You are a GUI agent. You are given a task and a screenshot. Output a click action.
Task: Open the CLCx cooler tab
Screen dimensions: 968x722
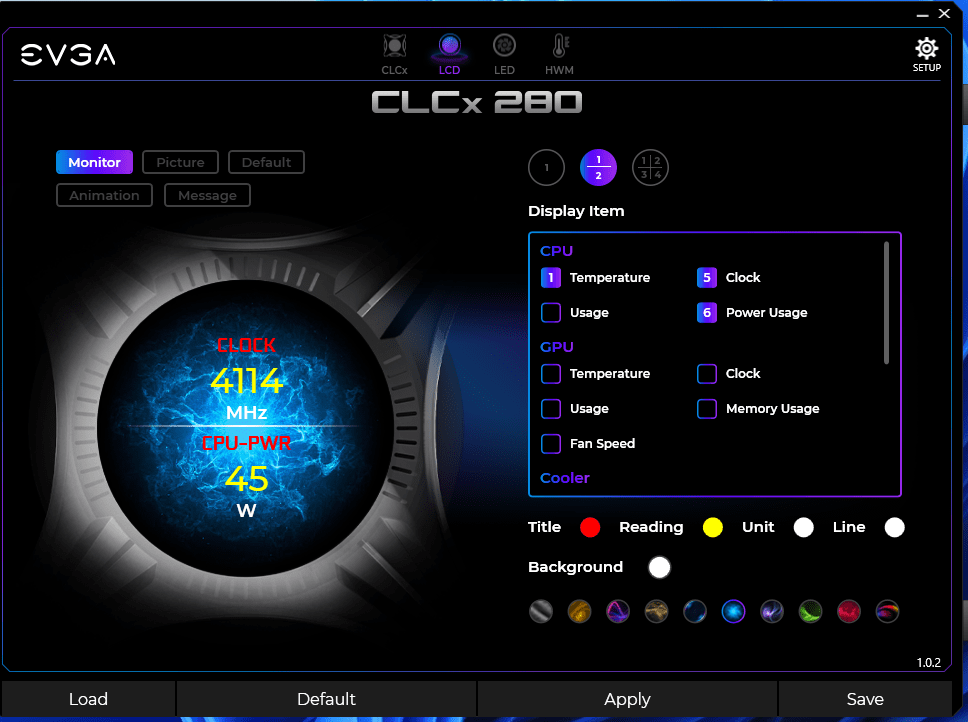point(394,54)
